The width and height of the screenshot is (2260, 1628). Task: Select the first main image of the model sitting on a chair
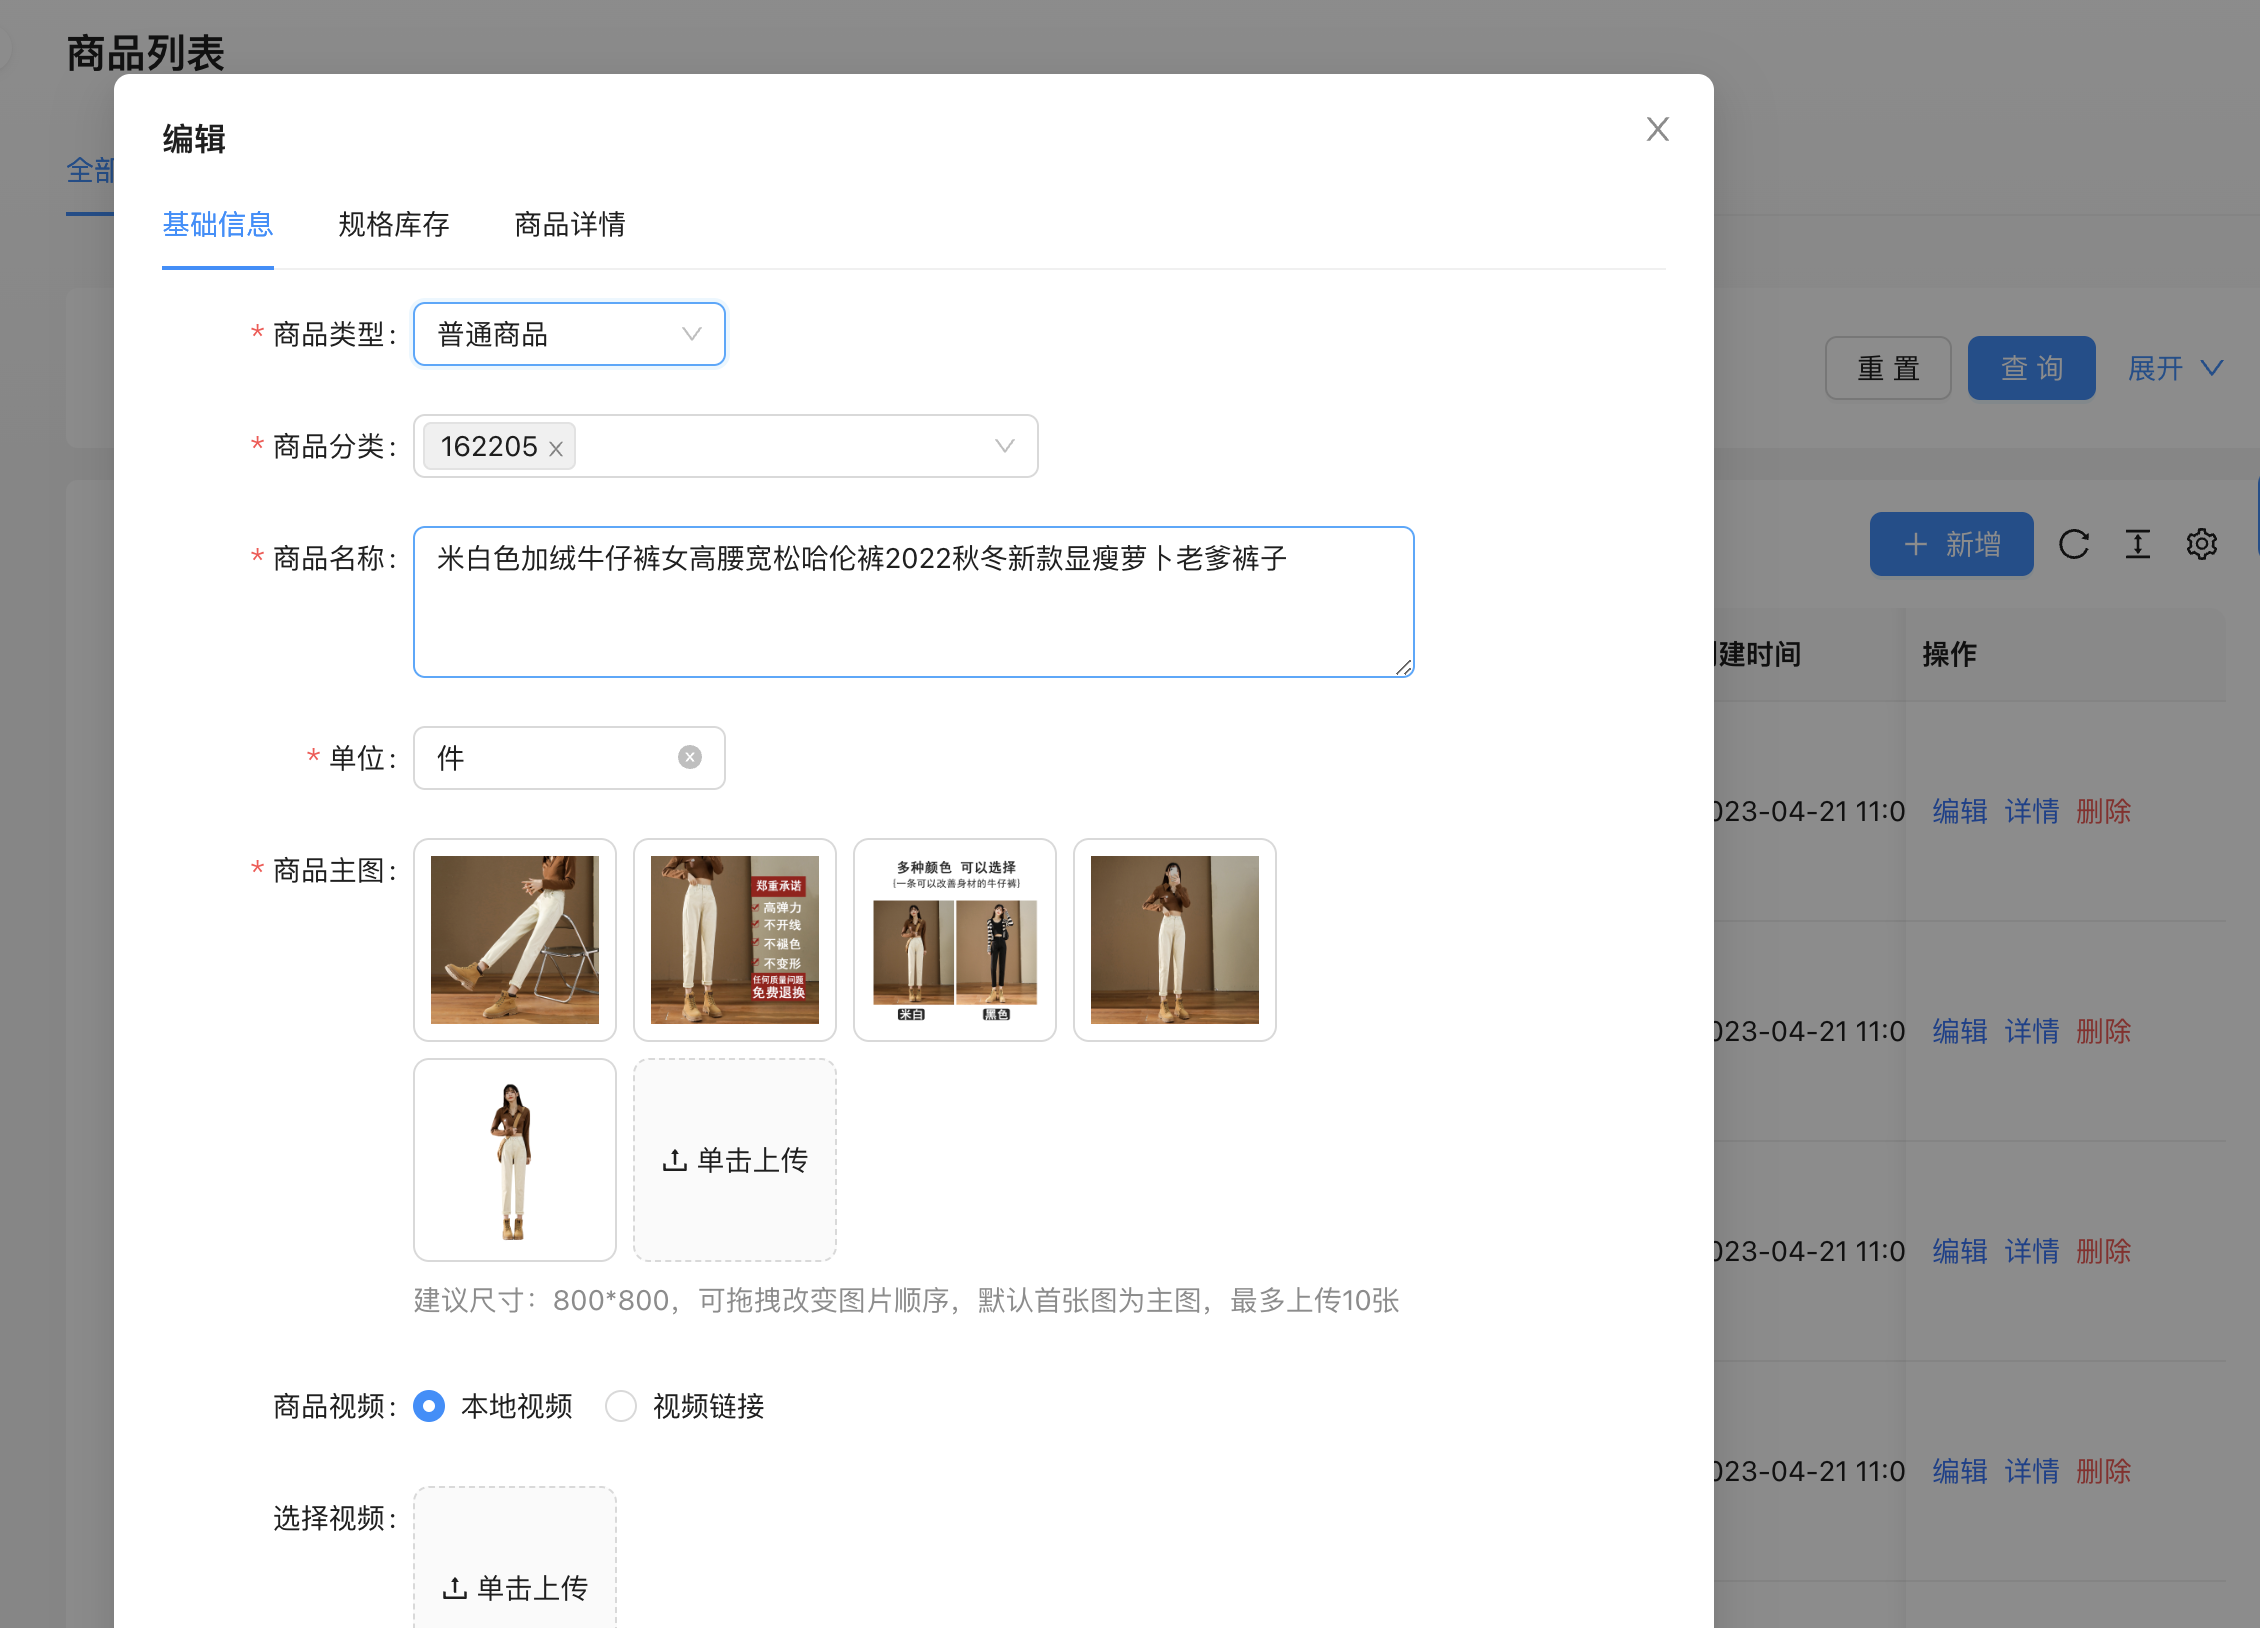[515, 940]
